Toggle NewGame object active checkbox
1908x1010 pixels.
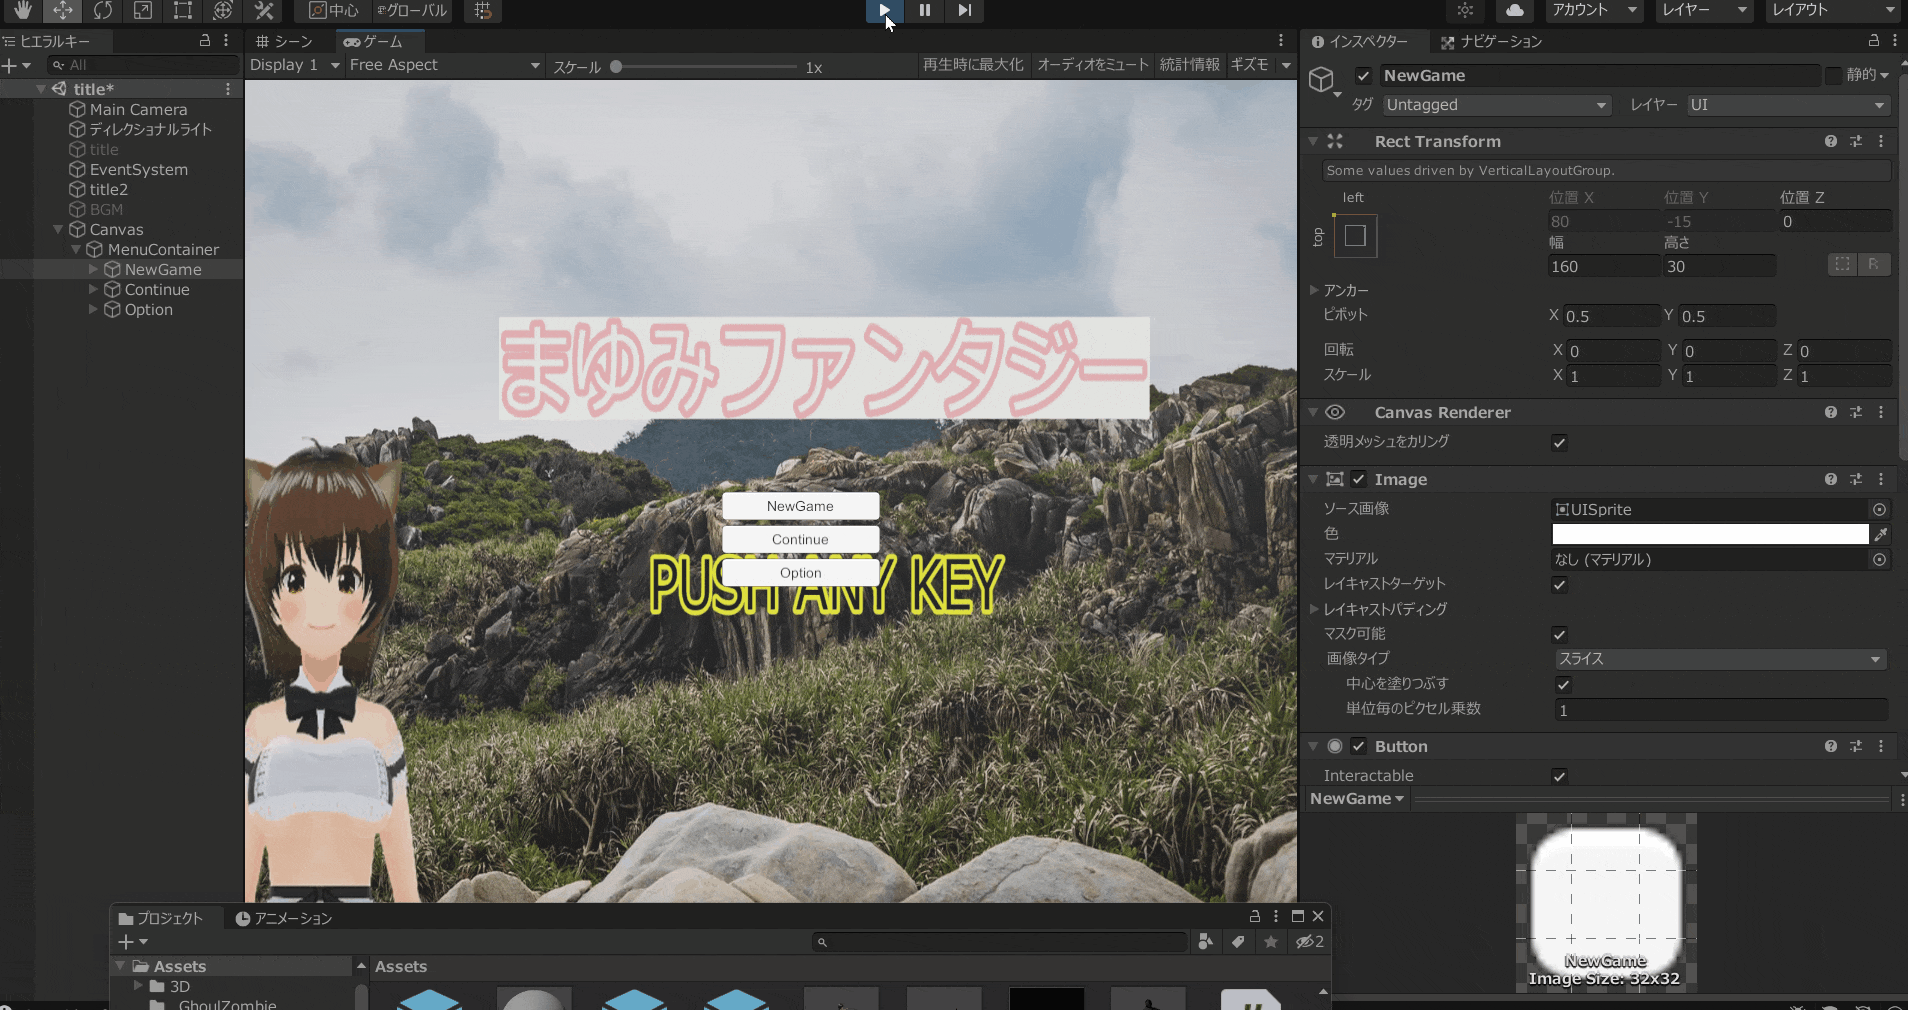tap(1363, 76)
